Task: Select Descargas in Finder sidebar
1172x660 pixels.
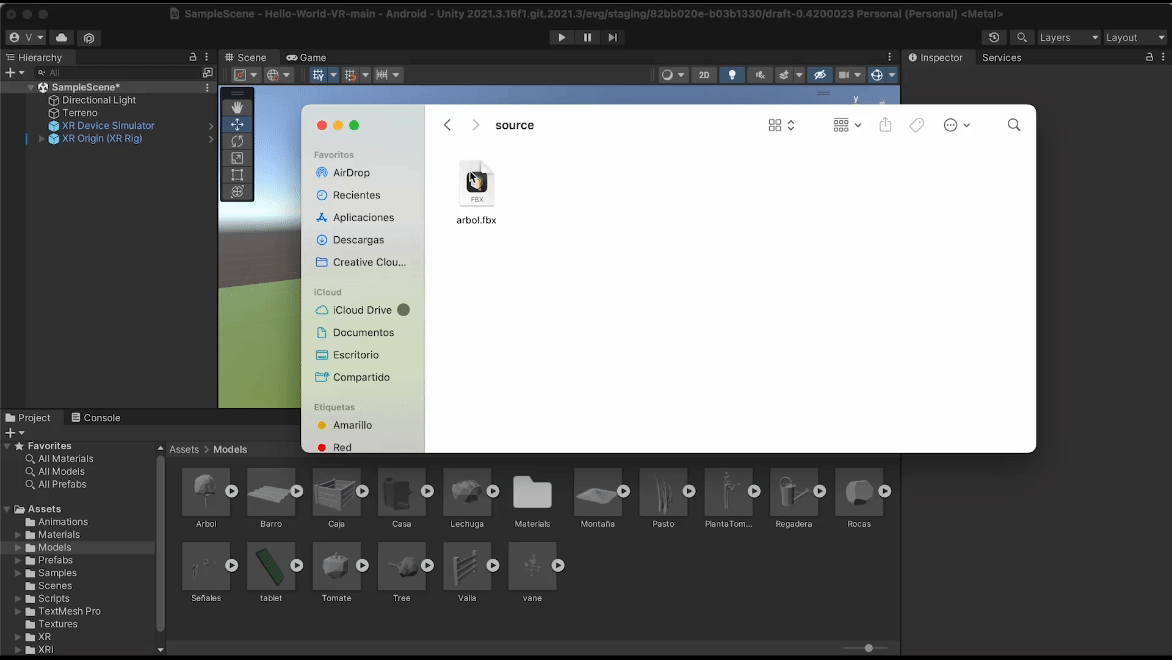Action: 357,240
